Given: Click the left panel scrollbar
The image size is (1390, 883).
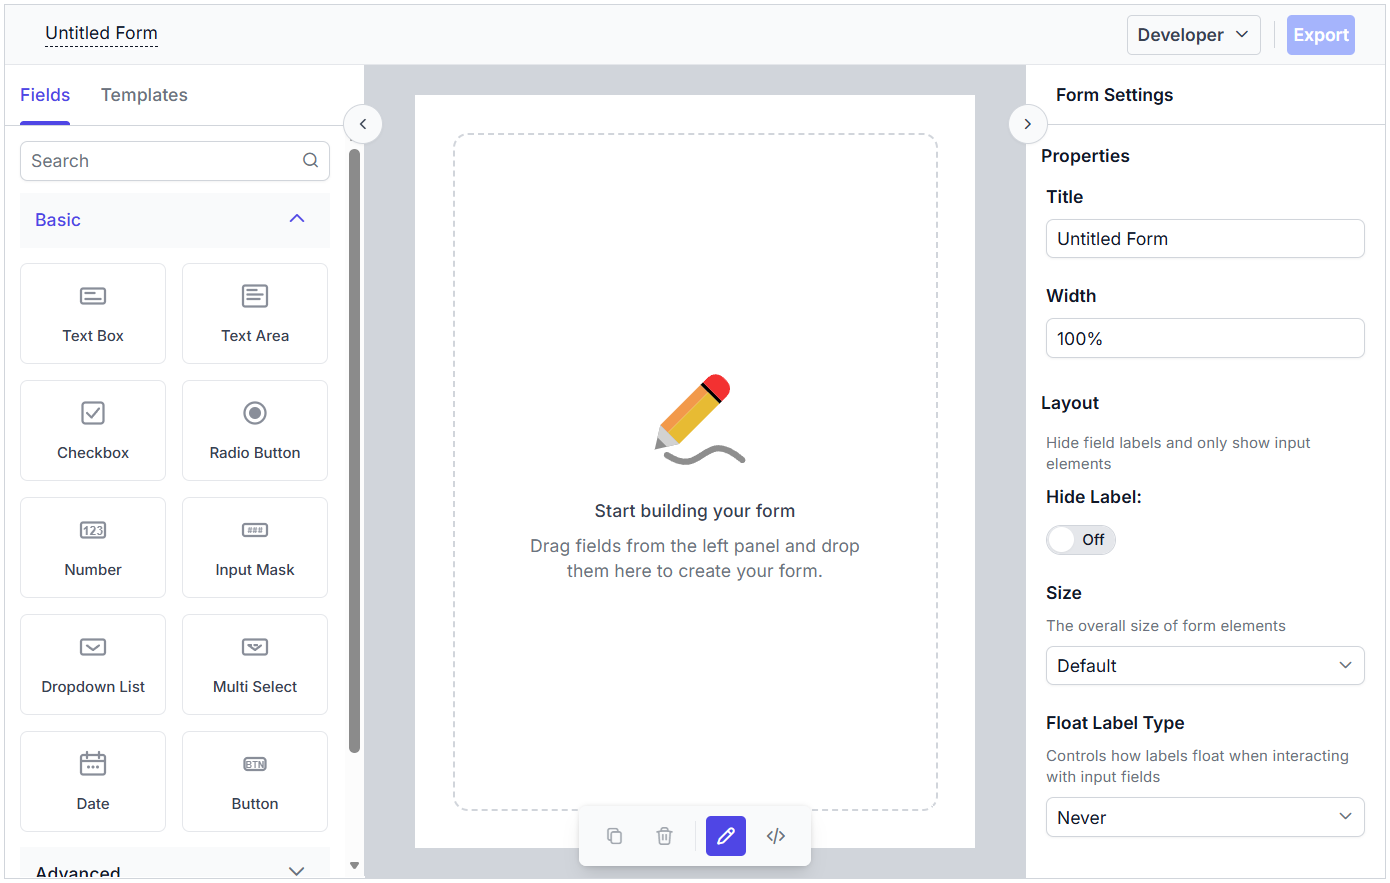Looking at the screenshot, I should pos(354,450).
